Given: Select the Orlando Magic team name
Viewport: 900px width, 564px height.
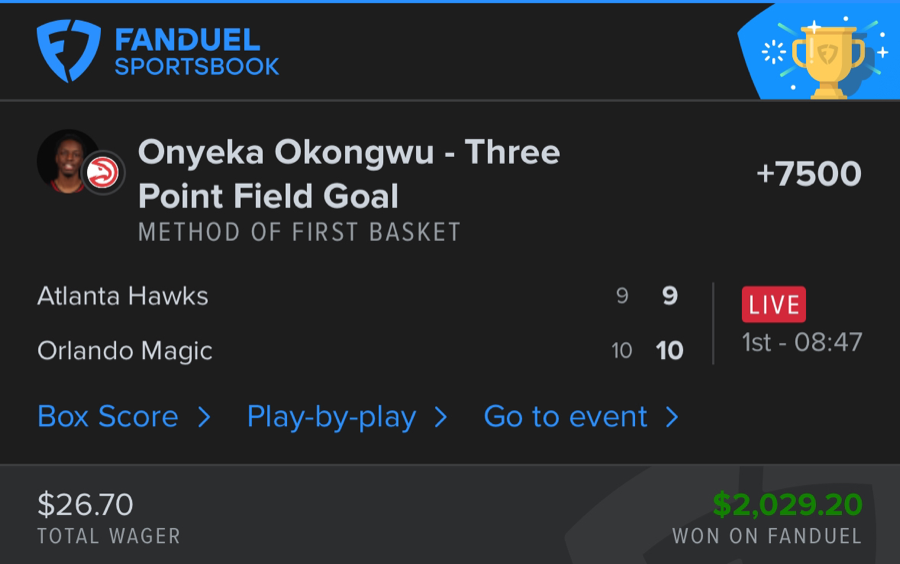Looking at the screenshot, I should coord(125,351).
